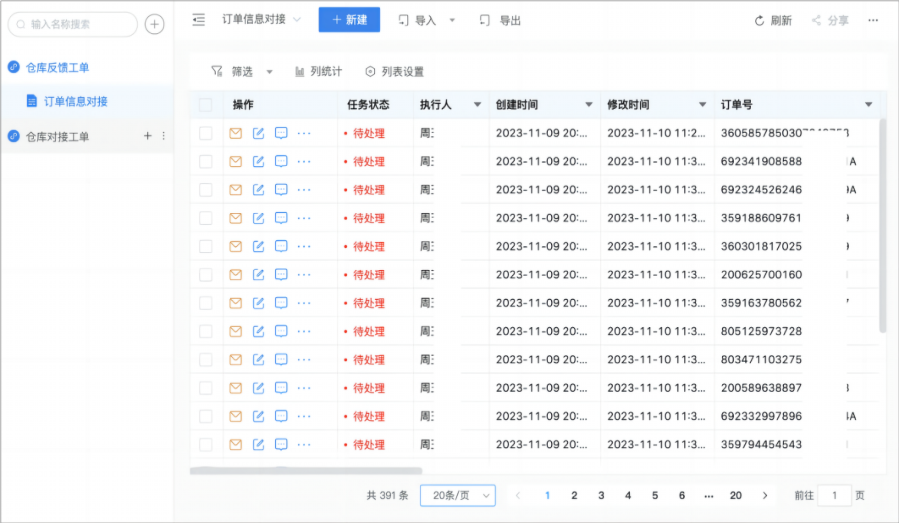This screenshot has width=899, height=523.
Task: Click the 导出 button
Action: pos(500,21)
